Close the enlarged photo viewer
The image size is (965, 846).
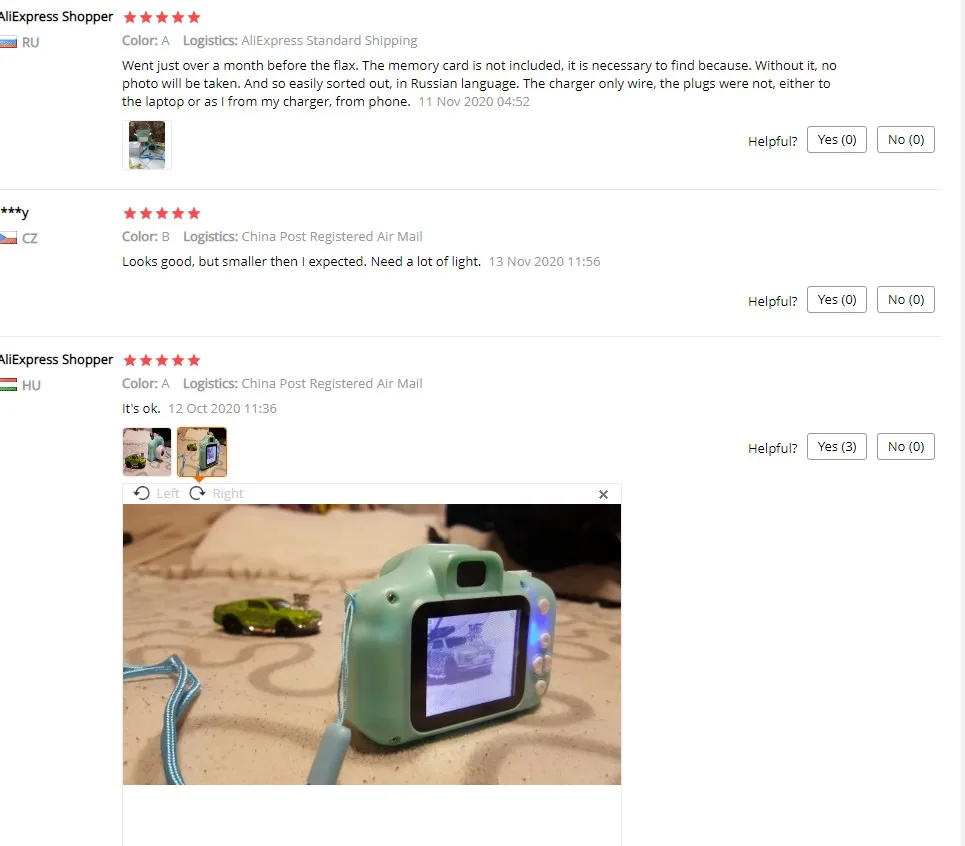coord(603,494)
